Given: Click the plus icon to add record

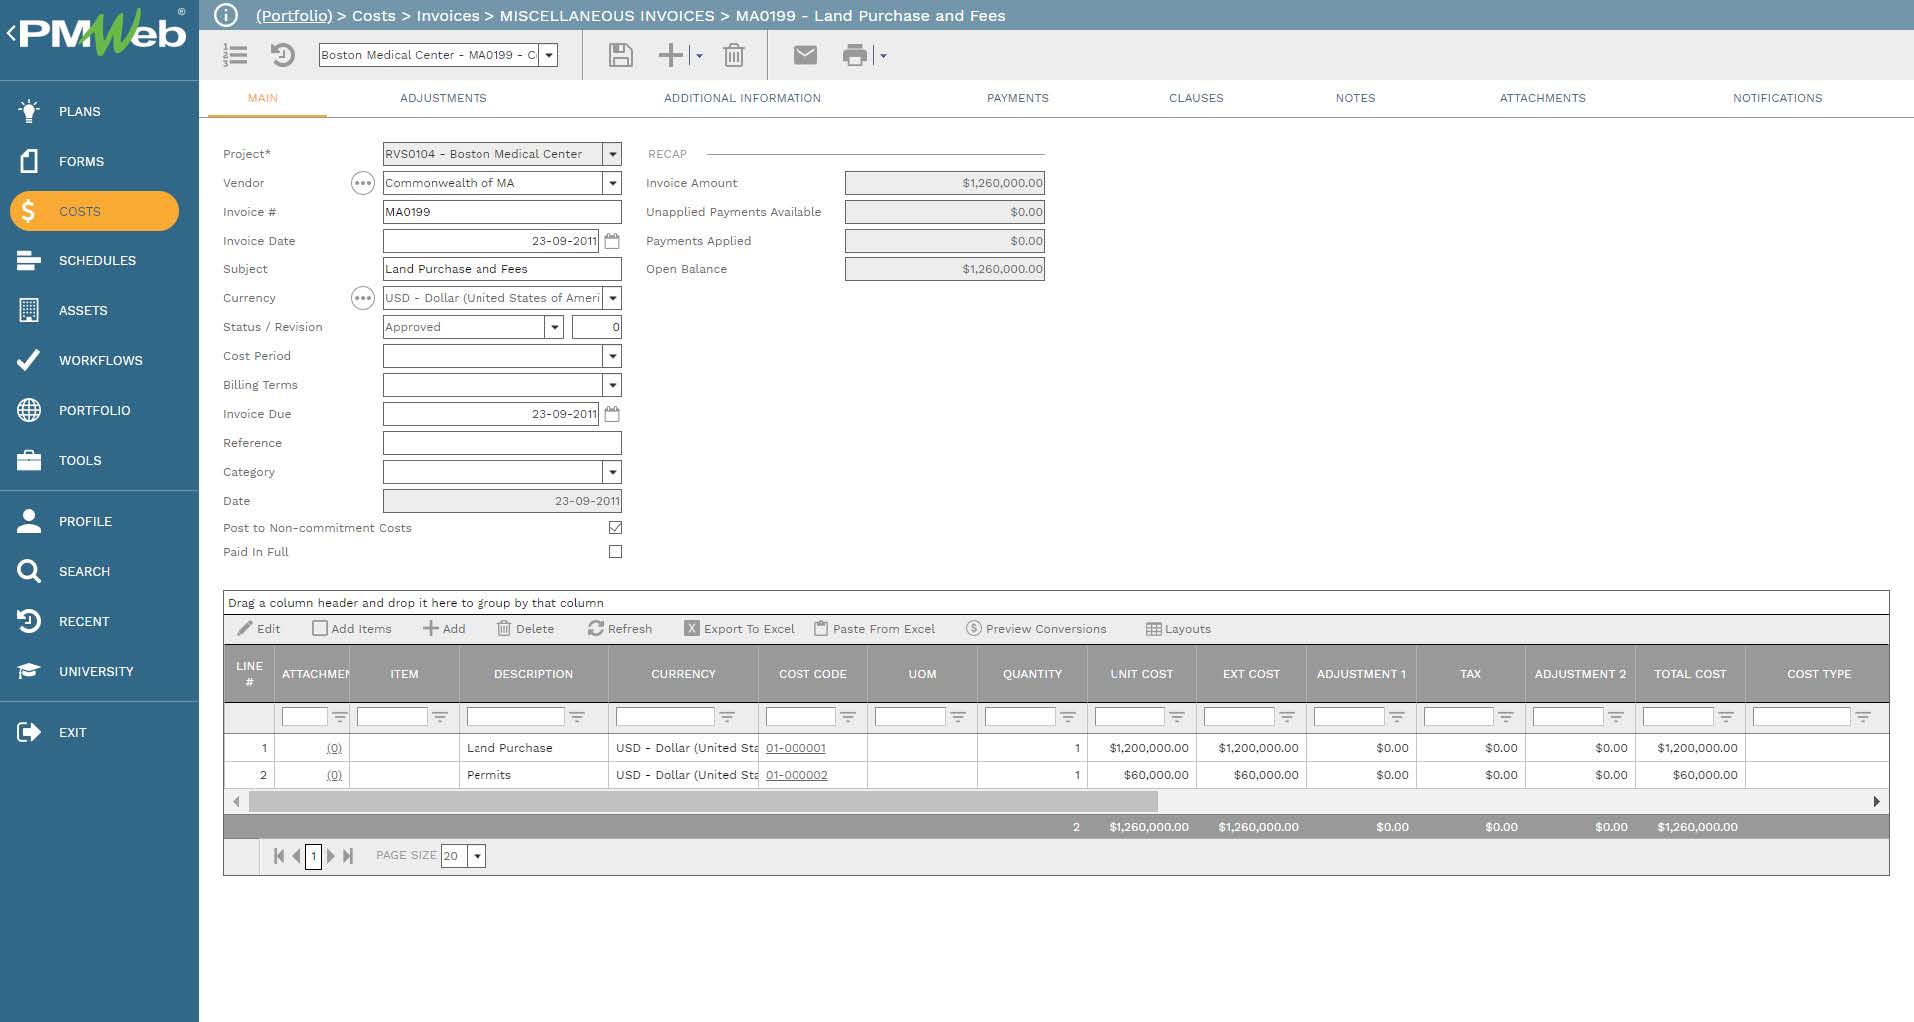Looking at the screenshot, I should [x=670, y=55].
